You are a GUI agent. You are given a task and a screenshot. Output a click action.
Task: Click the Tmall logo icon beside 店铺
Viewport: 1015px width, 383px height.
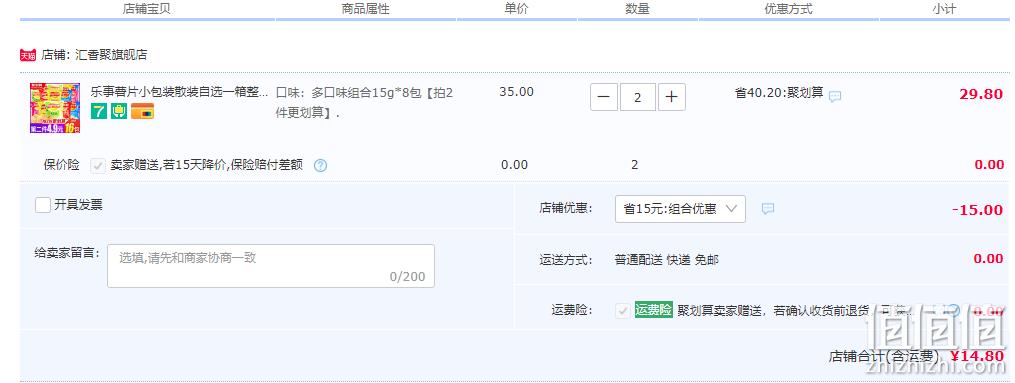click(x=28, y=55)
